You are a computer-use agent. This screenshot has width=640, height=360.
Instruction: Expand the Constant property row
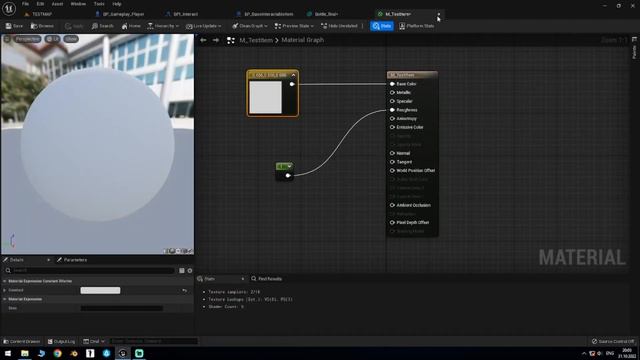point(5,290)
